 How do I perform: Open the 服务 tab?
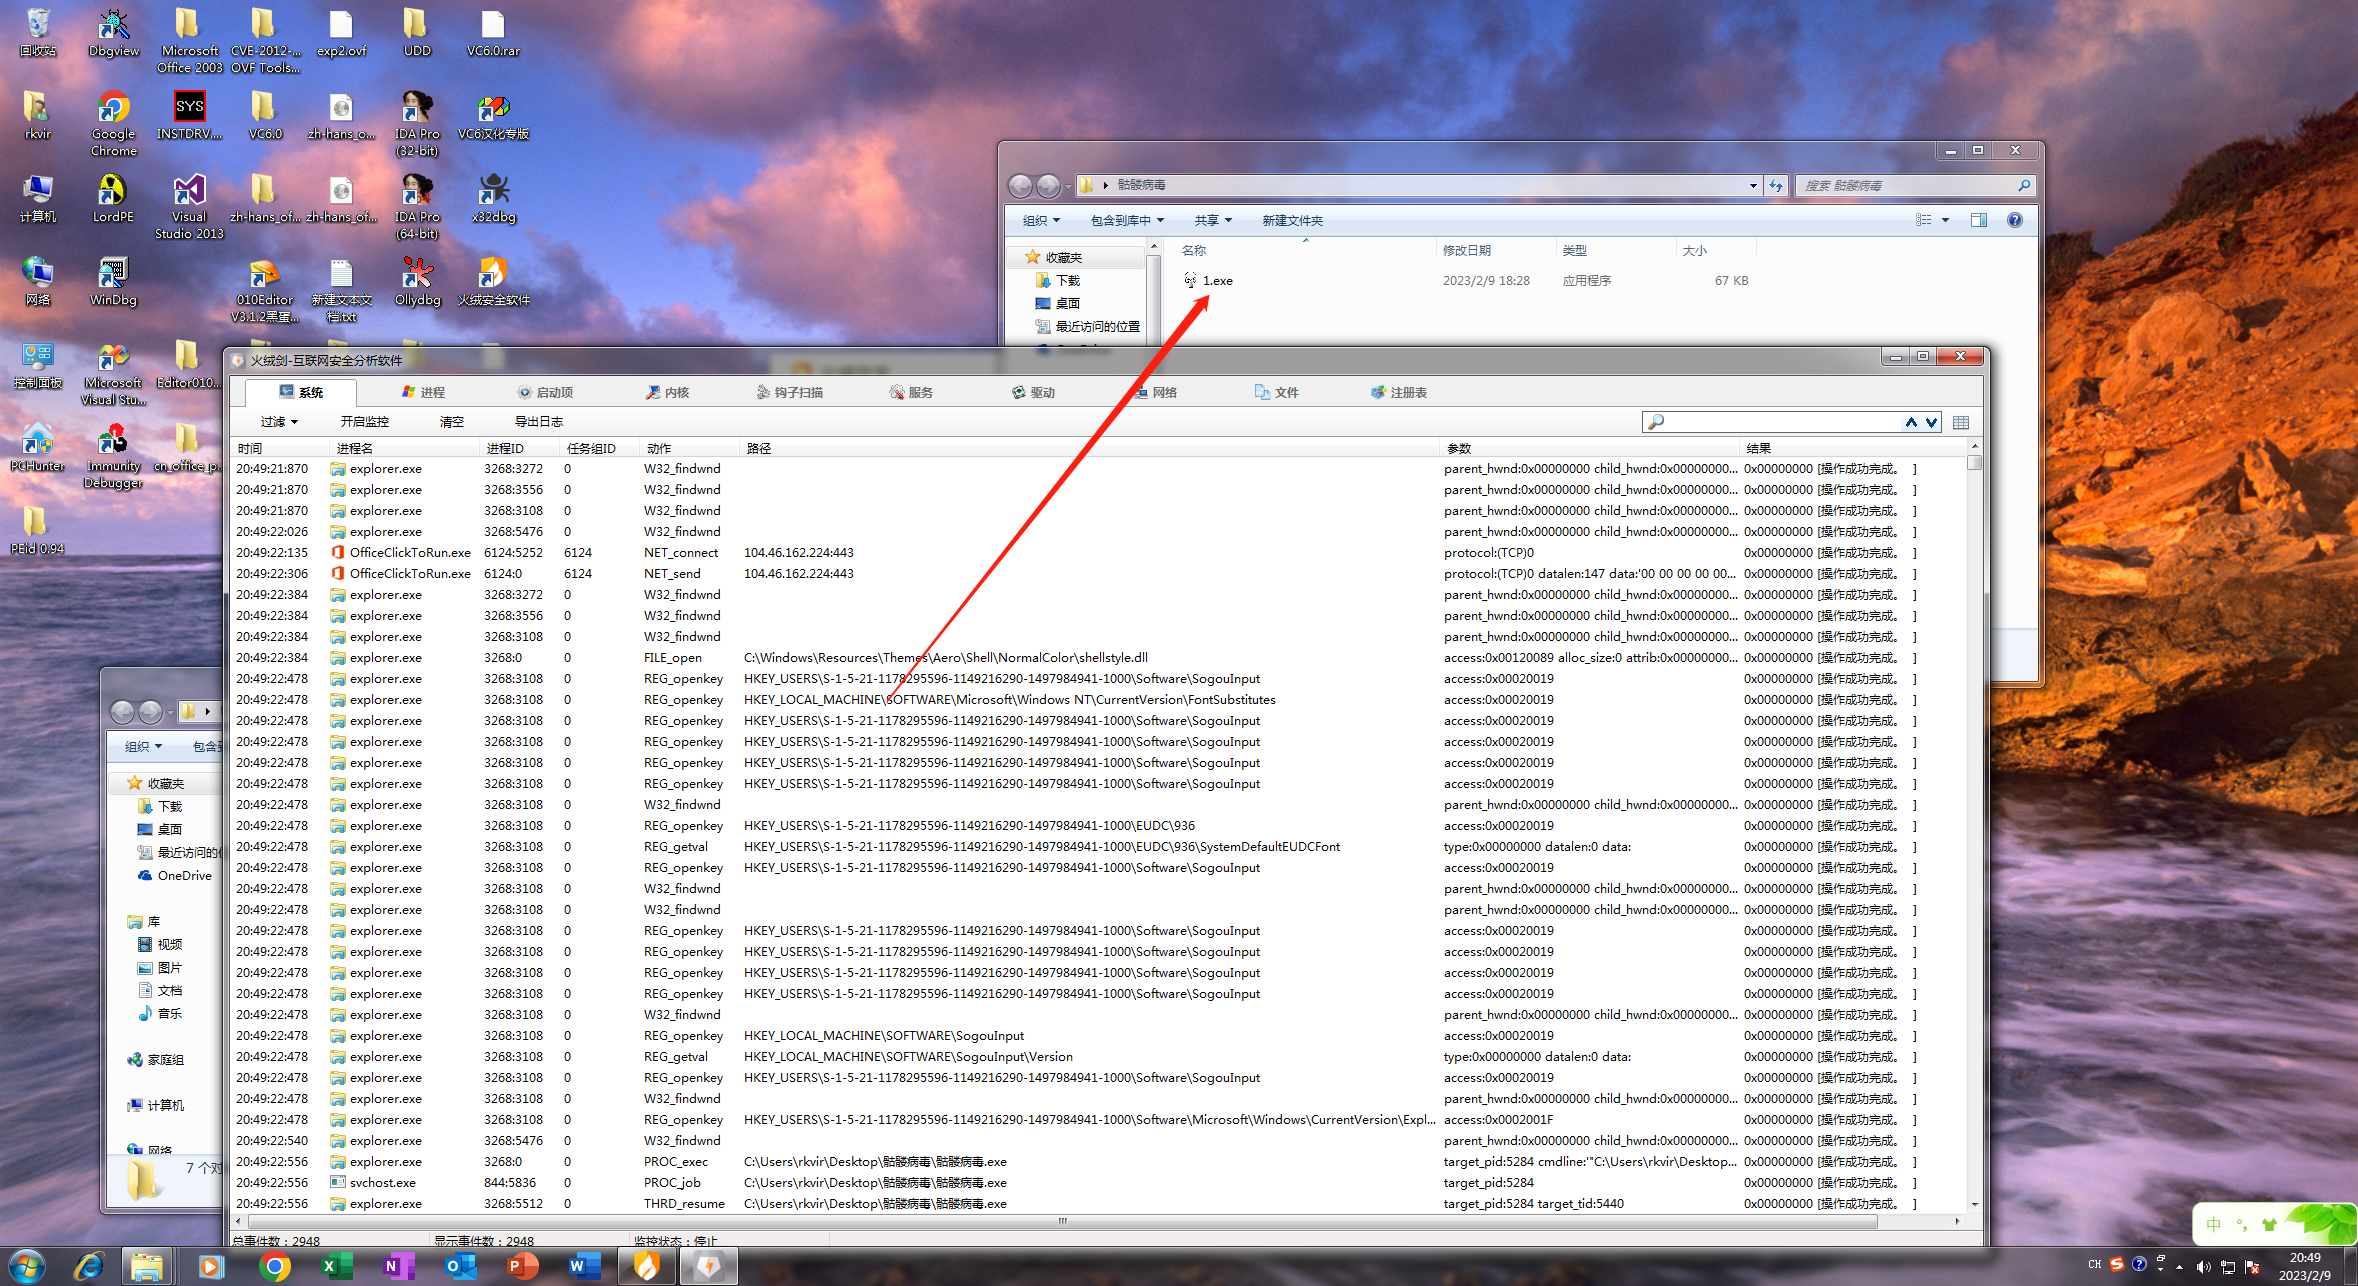911,392
